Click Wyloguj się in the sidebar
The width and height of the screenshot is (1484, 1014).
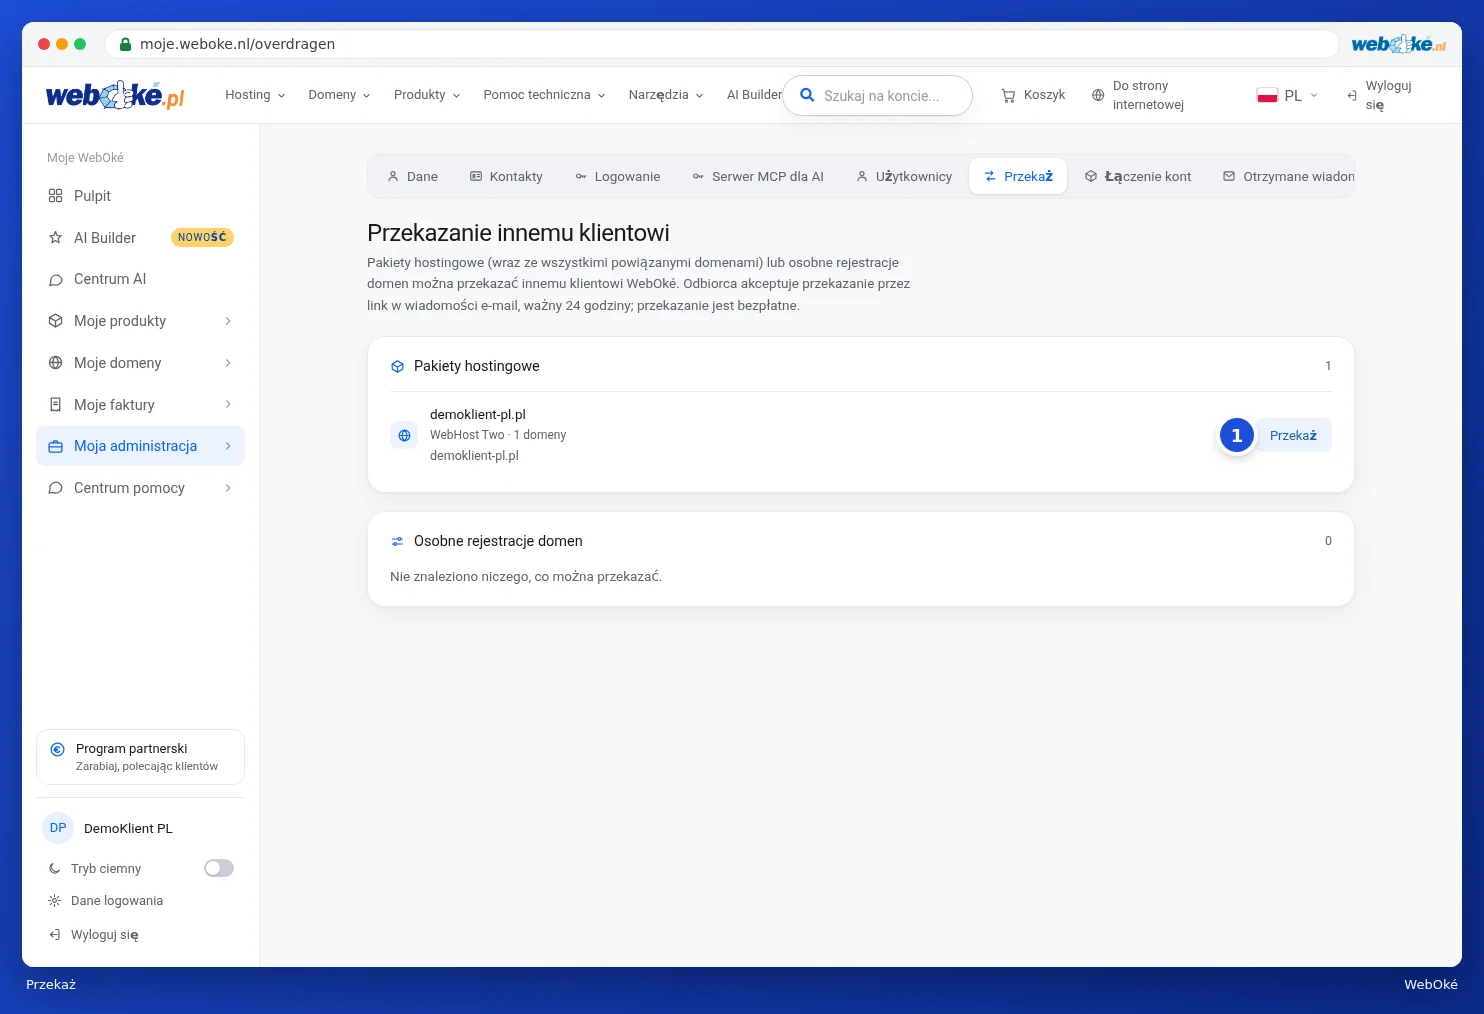click(x=93, y=935)
